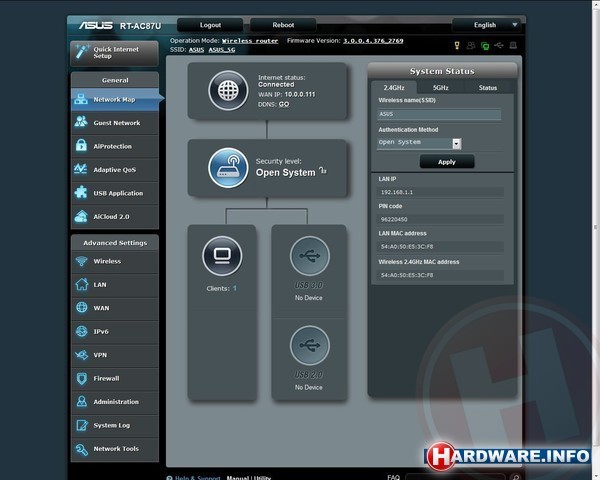
Task: Select Network Map sidebar icon
Action: click(81, 99)
